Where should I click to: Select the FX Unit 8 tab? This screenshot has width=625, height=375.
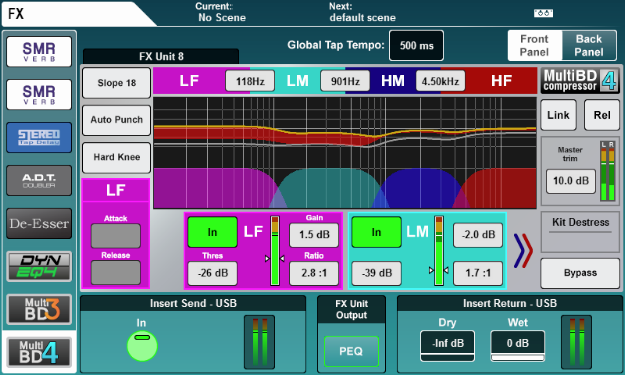[x=161, y=57]
